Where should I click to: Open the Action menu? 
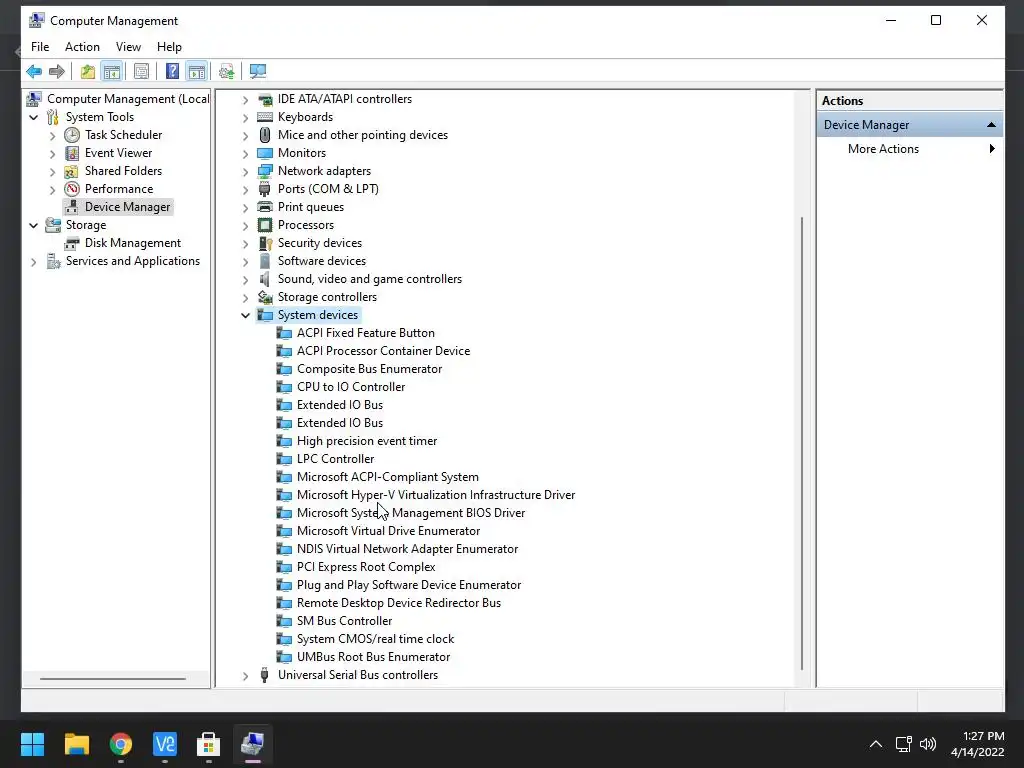pyautogui.click(x=82, y=47)
